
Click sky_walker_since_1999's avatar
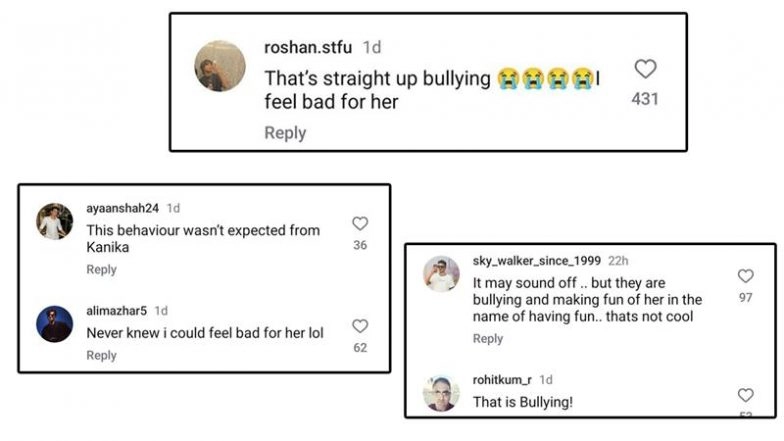(x=441, y=274)
